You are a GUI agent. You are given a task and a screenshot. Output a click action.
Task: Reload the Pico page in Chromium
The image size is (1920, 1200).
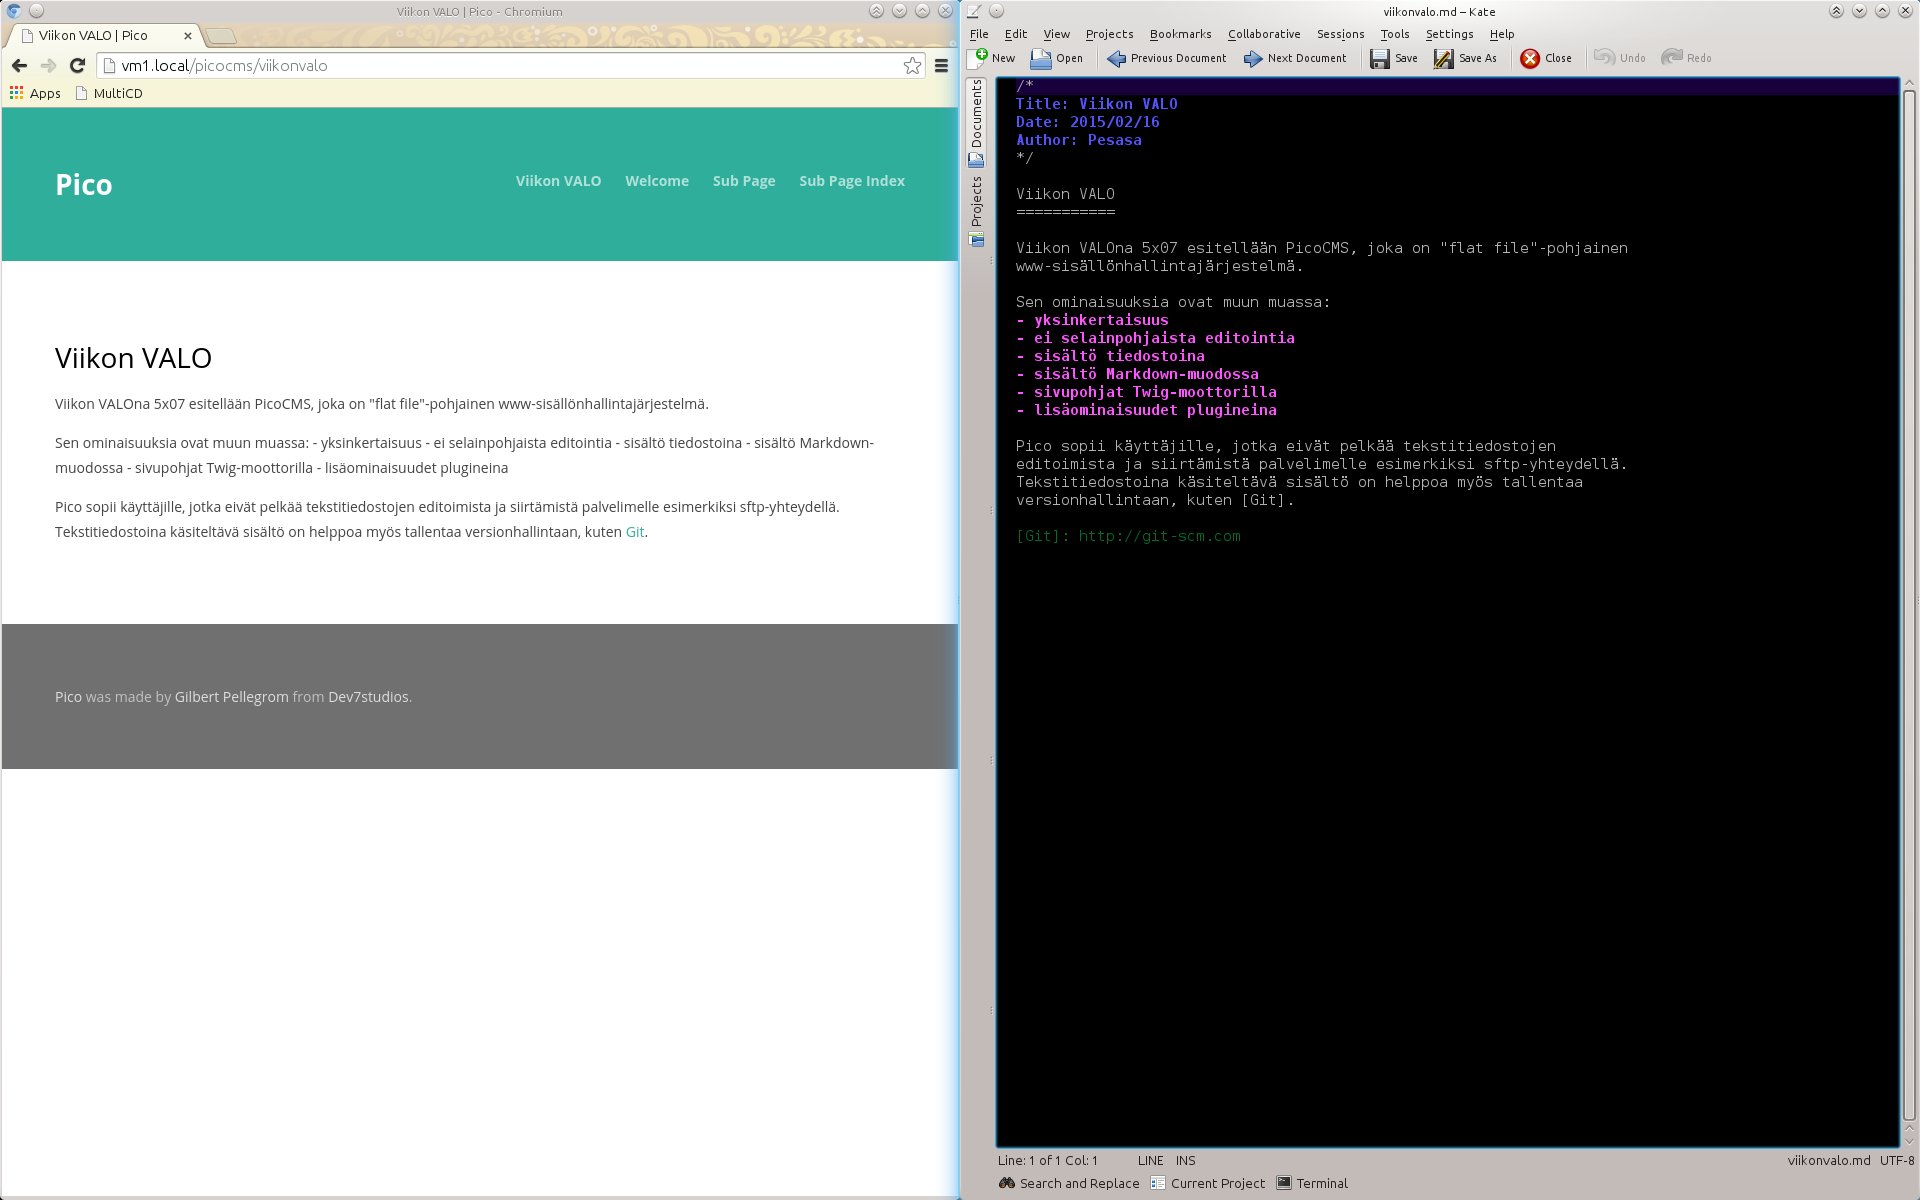click(x=77, y=65)
